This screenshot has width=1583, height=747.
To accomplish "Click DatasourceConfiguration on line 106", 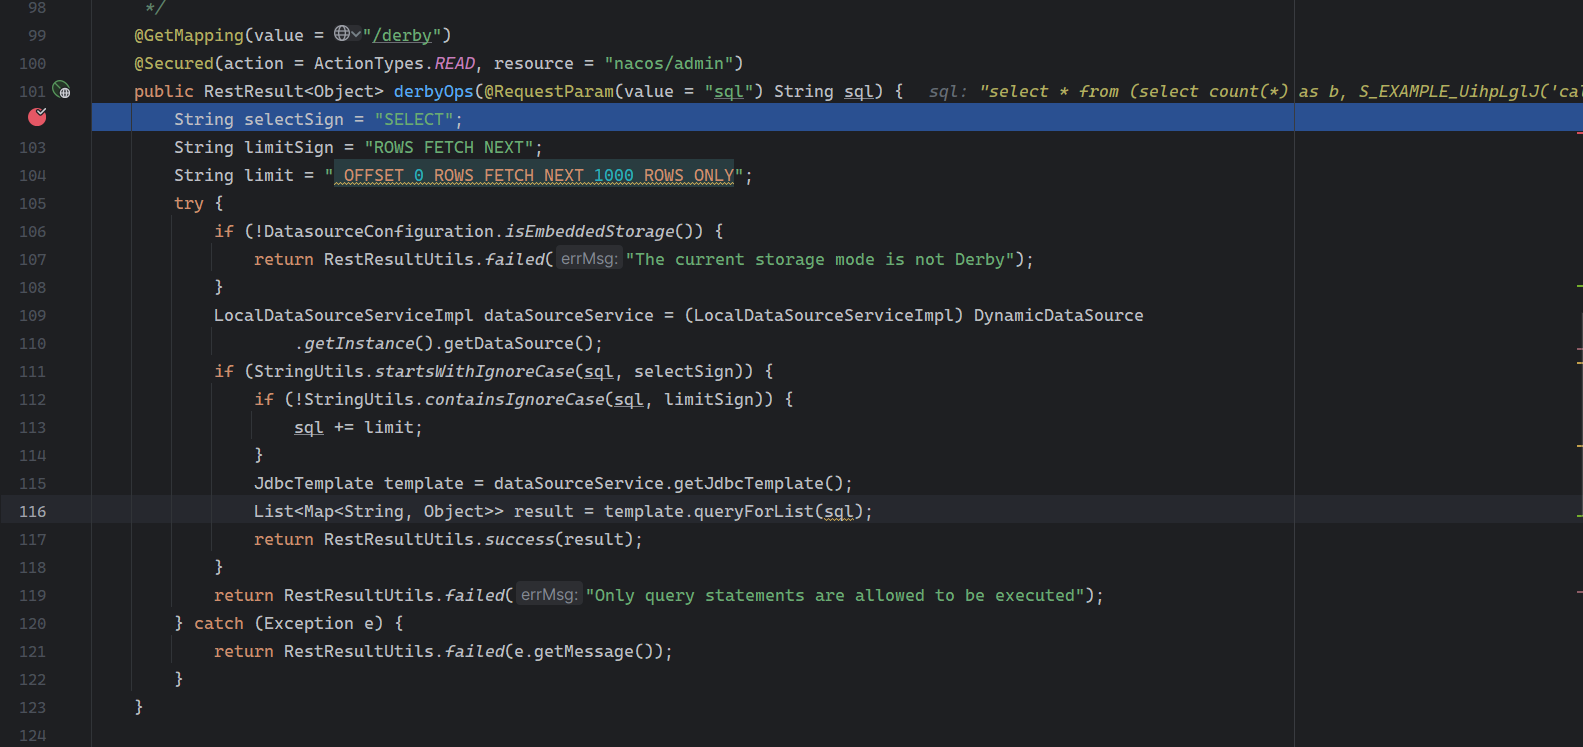I will click(379, 231).
